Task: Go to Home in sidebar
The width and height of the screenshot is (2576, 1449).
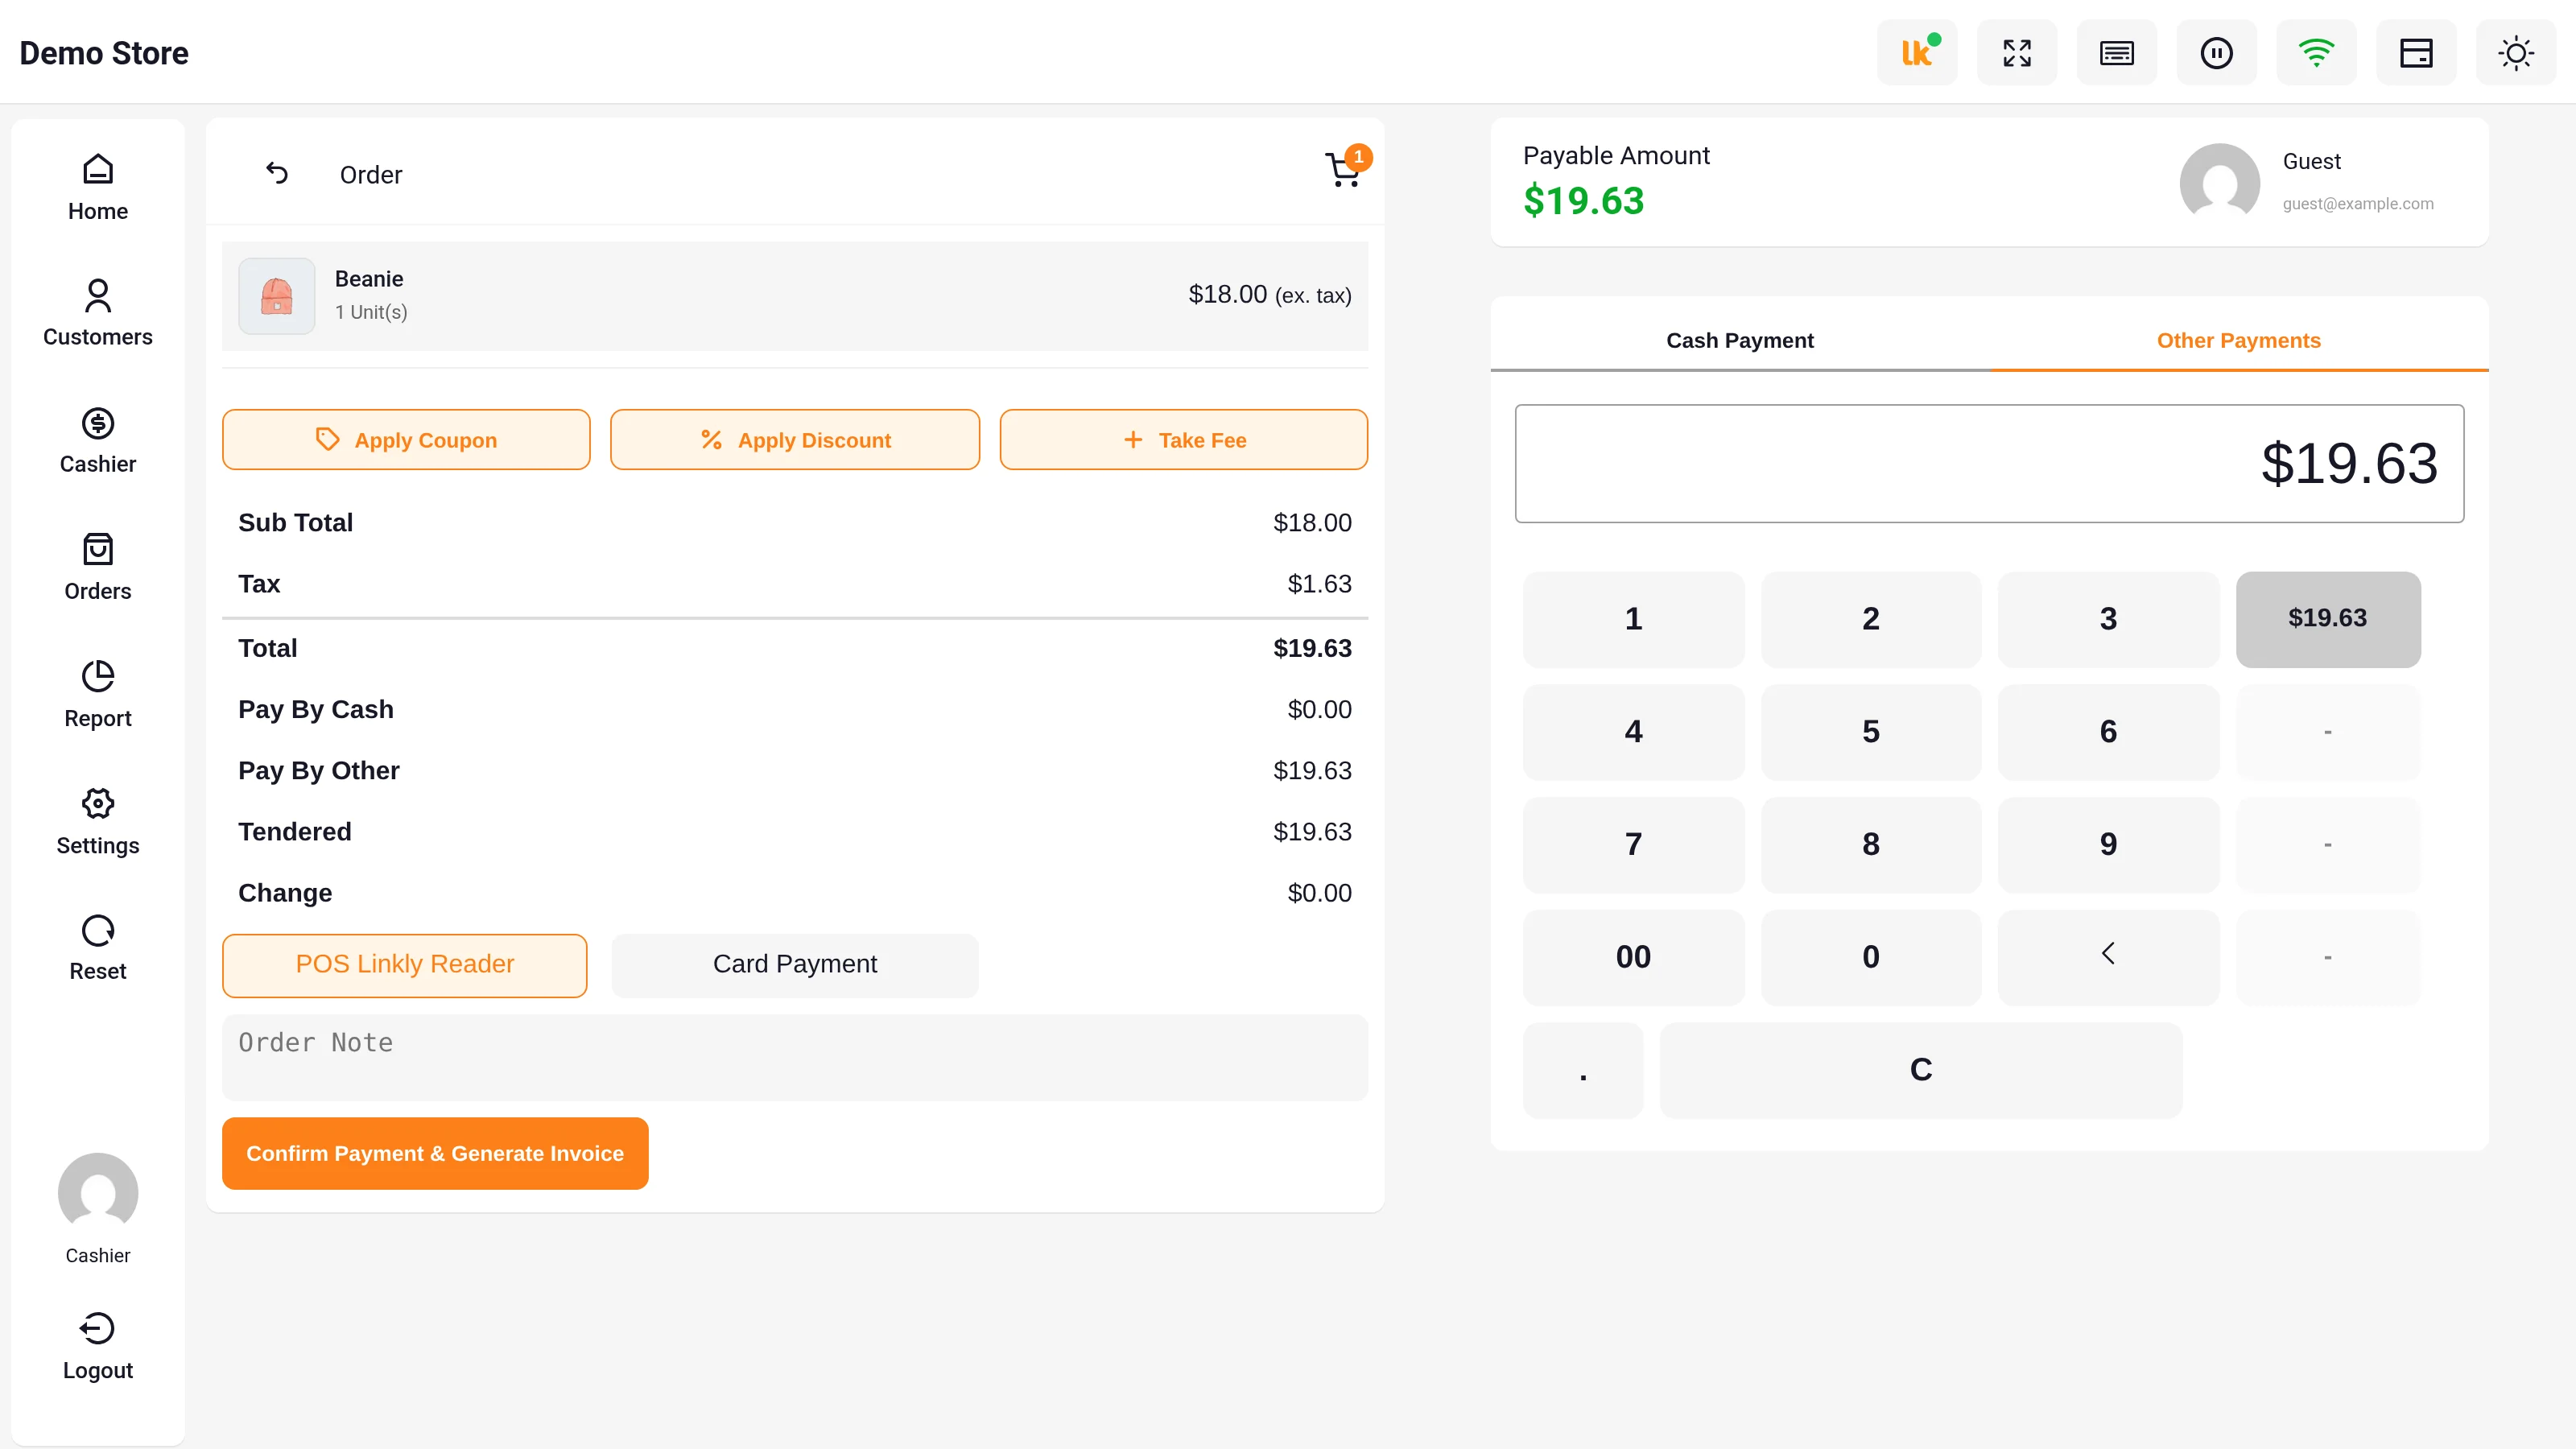Action: (98, 187)
